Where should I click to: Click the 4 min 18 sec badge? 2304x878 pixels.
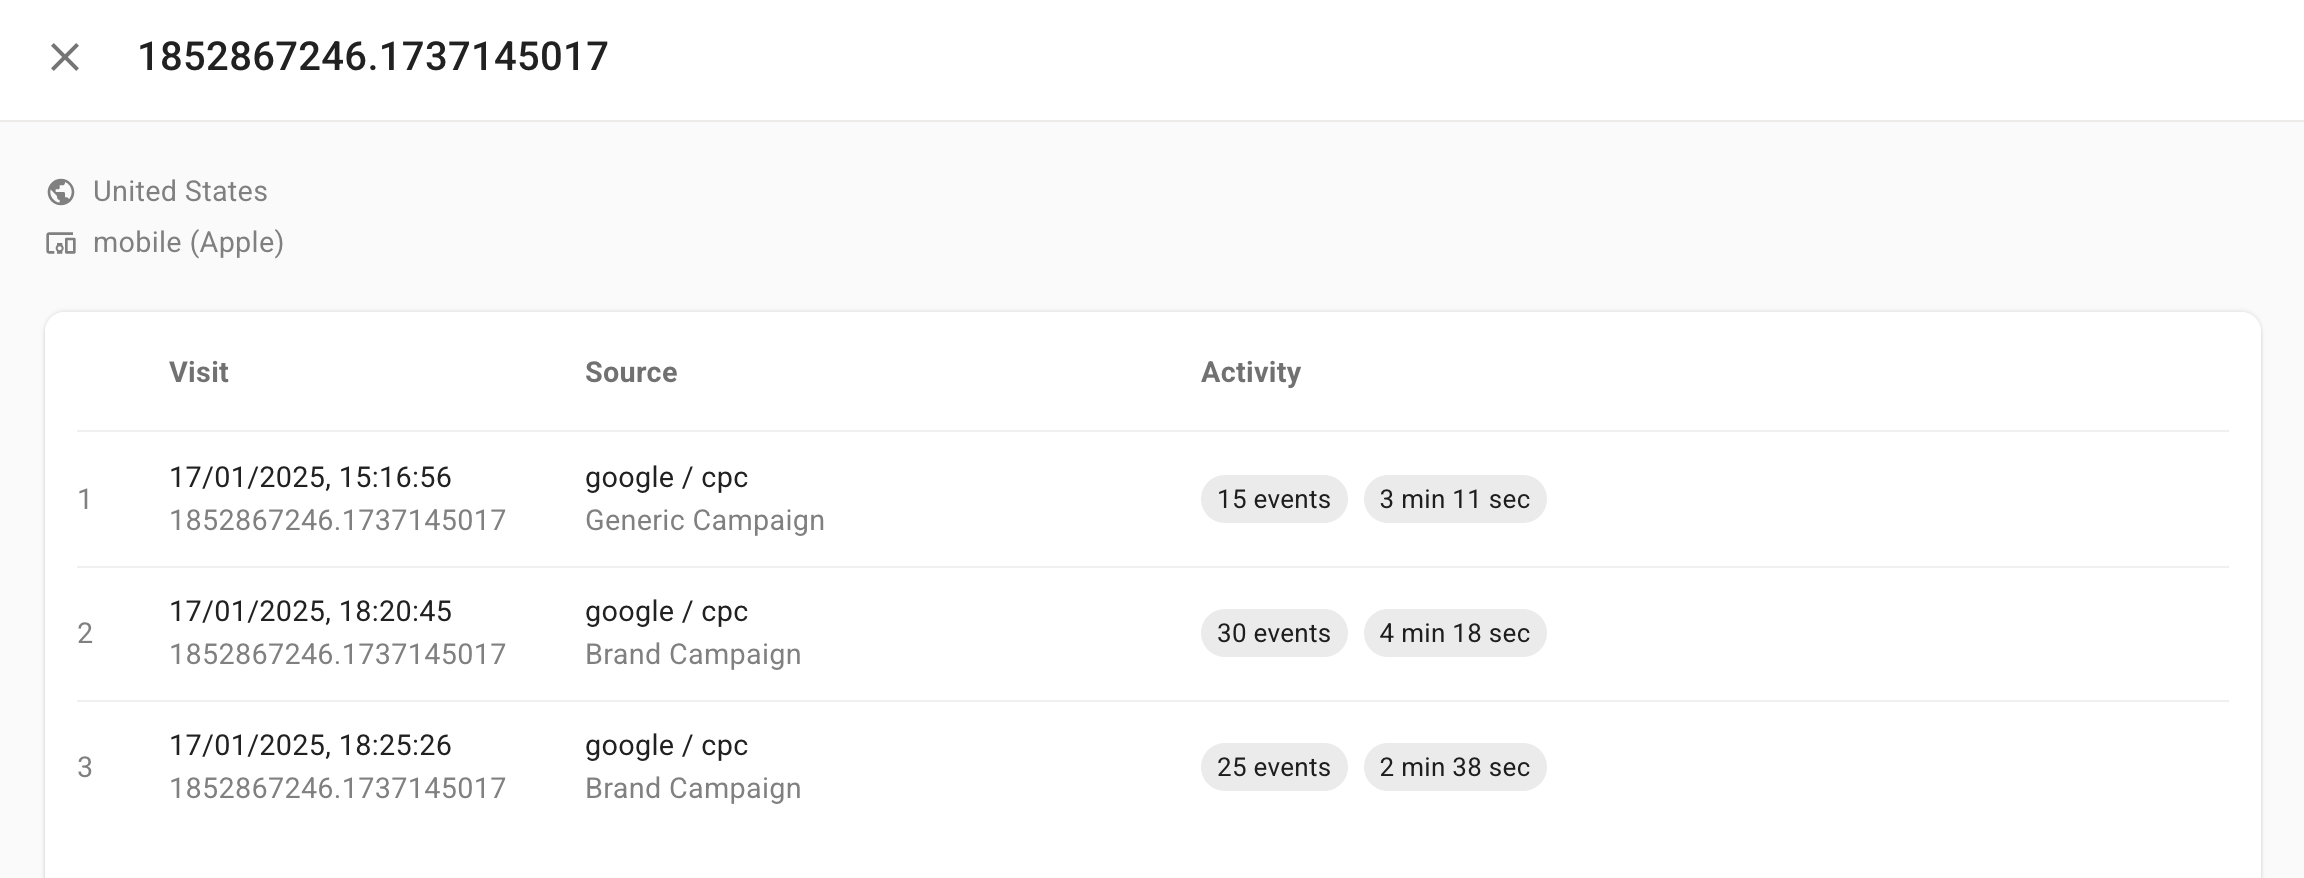1454,633
